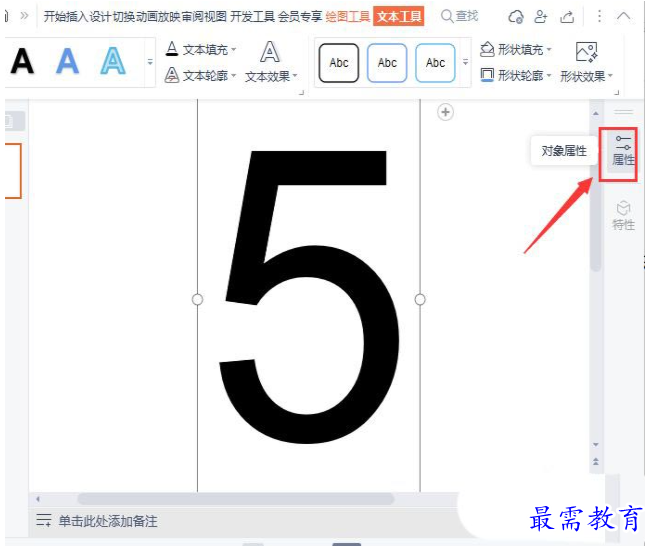This screenshot has height=550, width=651.
Task: Click the left resize handle of text box
Action: (x=198, y=299)
